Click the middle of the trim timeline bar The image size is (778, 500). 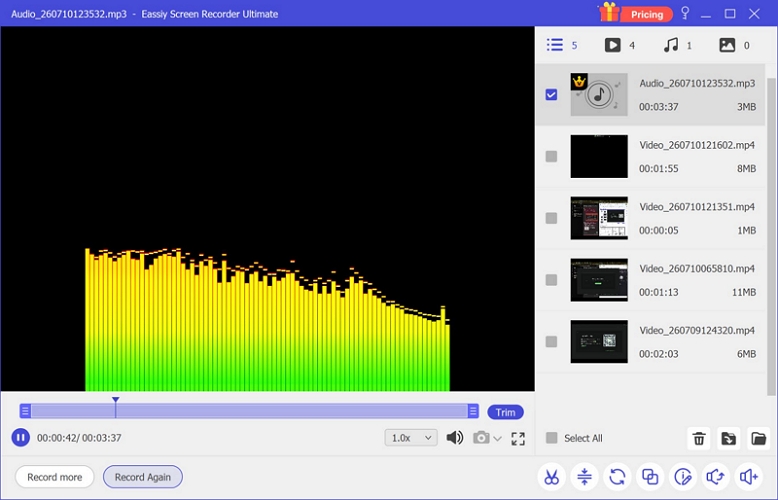tap(249, 411)
